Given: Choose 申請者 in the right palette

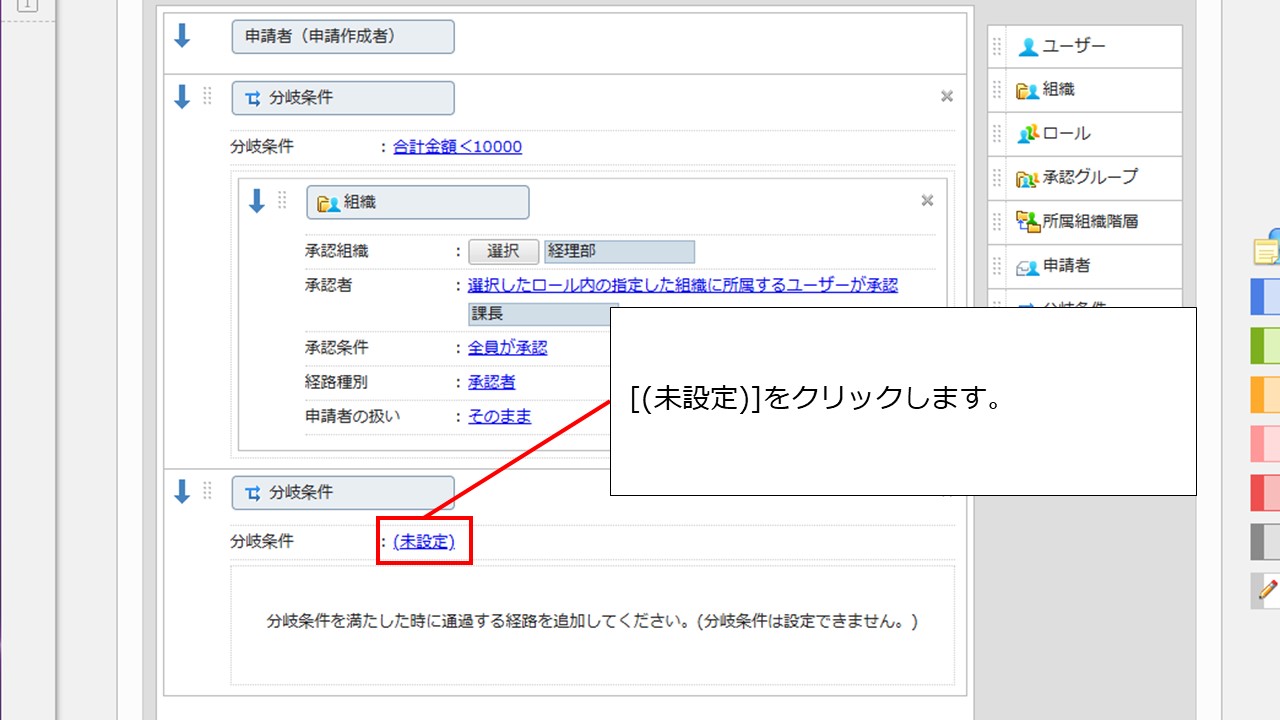Looking at the screenshot, I should pyautogui.click(x=1066, y=265).
